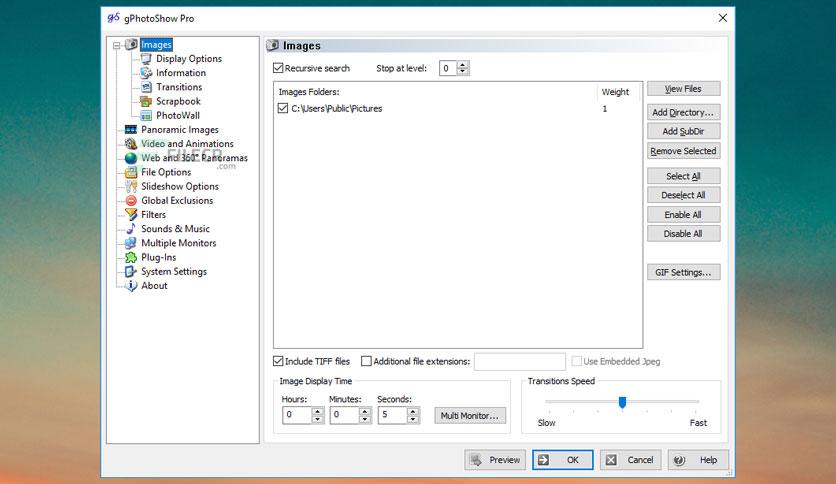The height and width of the screenshot is (484, 836).
Task: Uncheck the C:\Users\Public\Pictures folder checkbox
Action: [x=283, y=108]
